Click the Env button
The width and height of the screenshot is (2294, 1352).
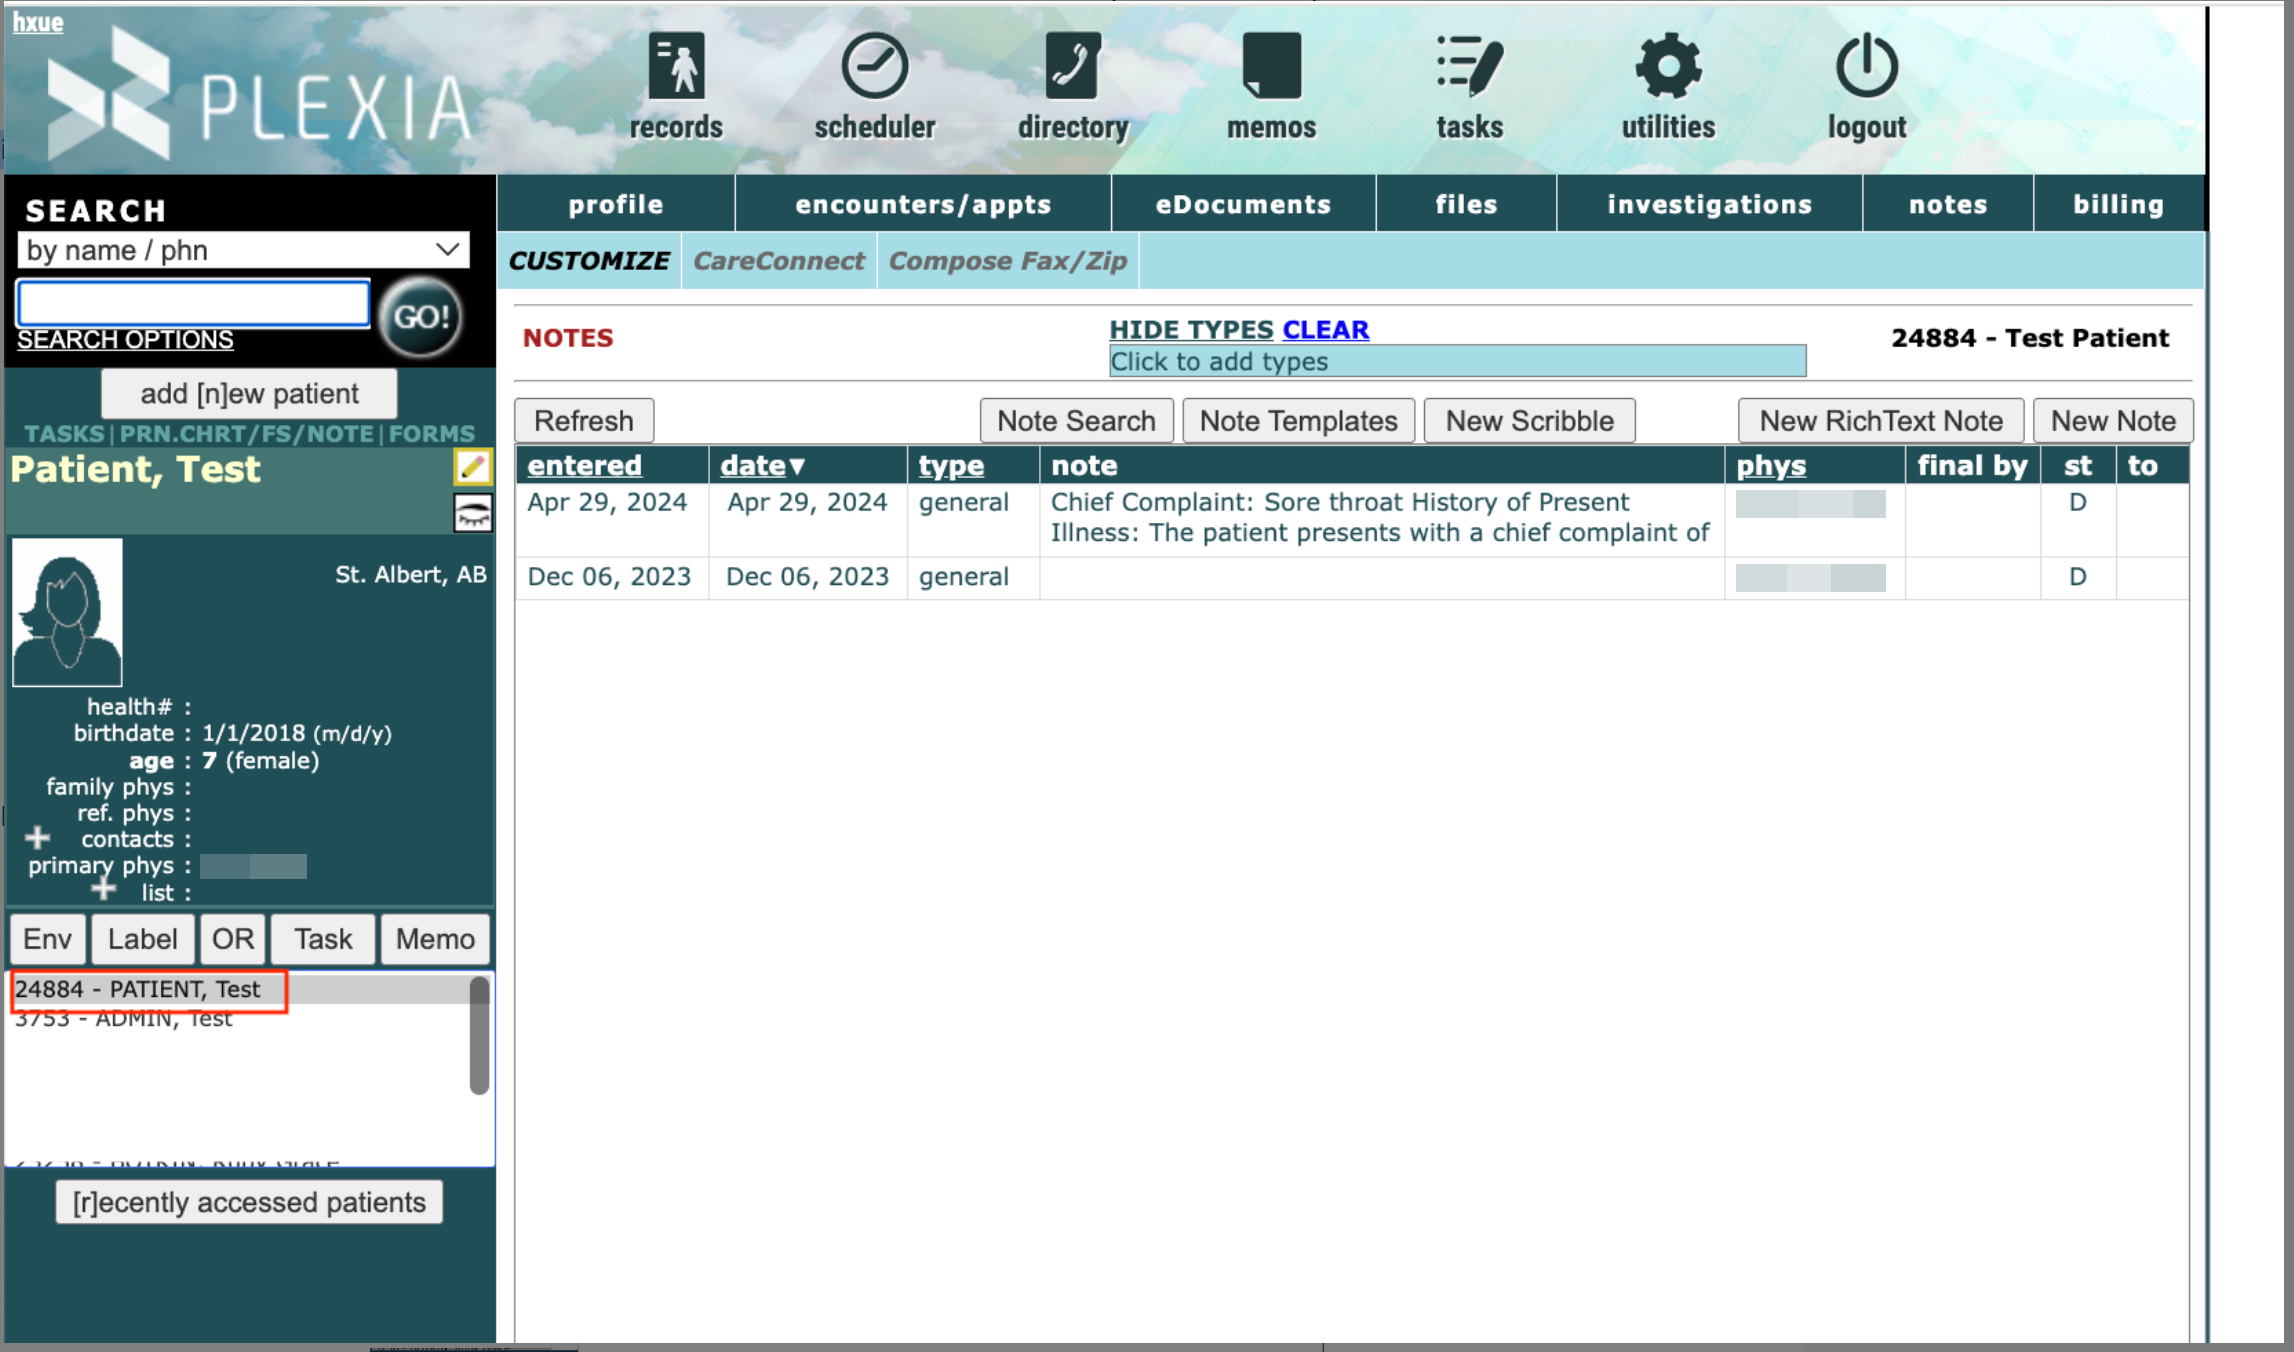pos(47,939)
